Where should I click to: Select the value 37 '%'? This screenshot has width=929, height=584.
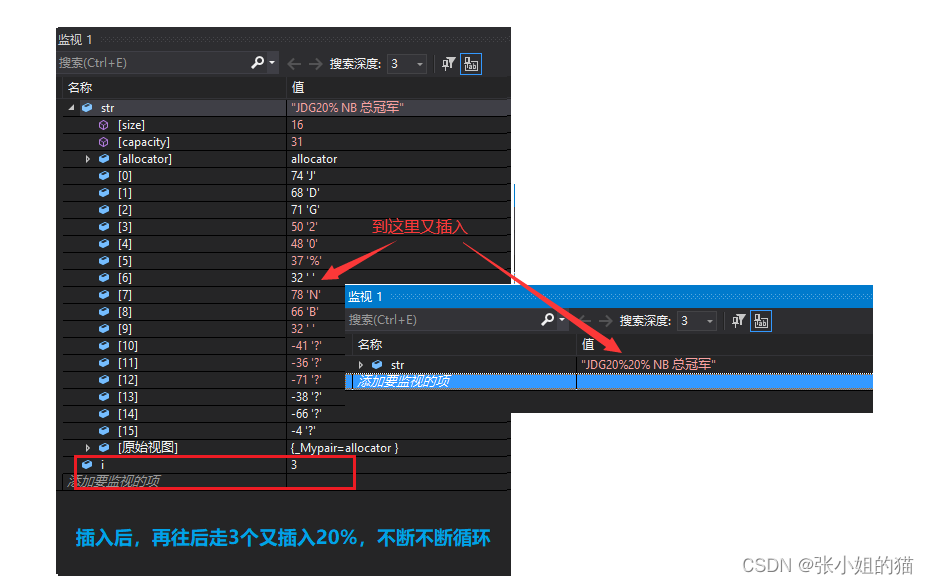click(x=306, y=261)
